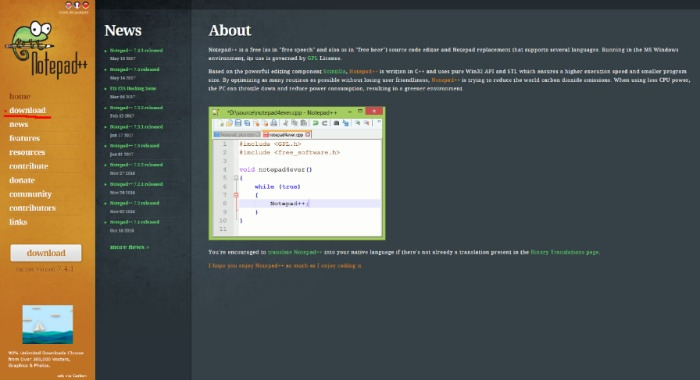
Task: Open Notepad++ 7.2.1 released news item
Action: [136, 184]
